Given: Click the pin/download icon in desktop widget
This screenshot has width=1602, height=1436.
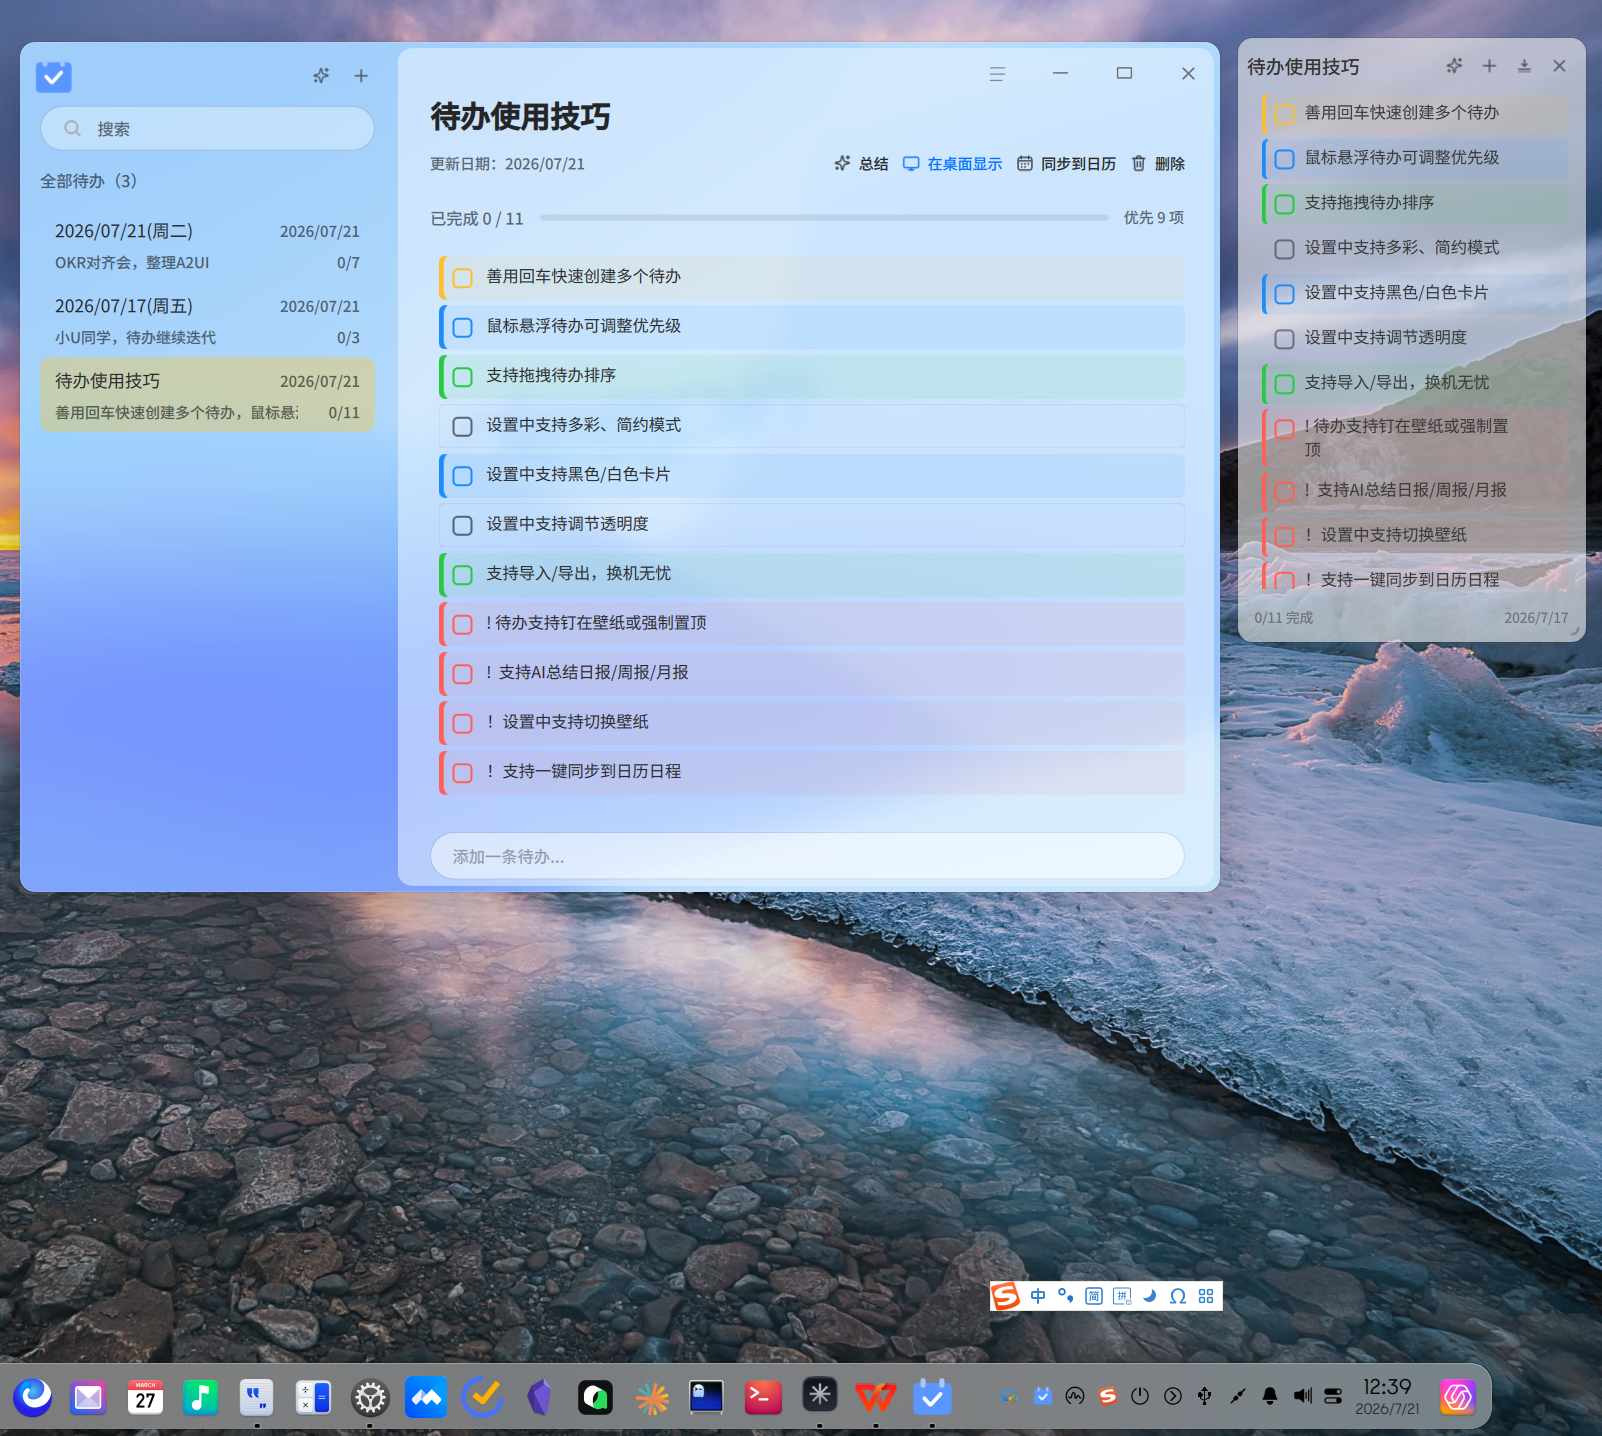Looking at the screenshot, I should point(1524,66).
